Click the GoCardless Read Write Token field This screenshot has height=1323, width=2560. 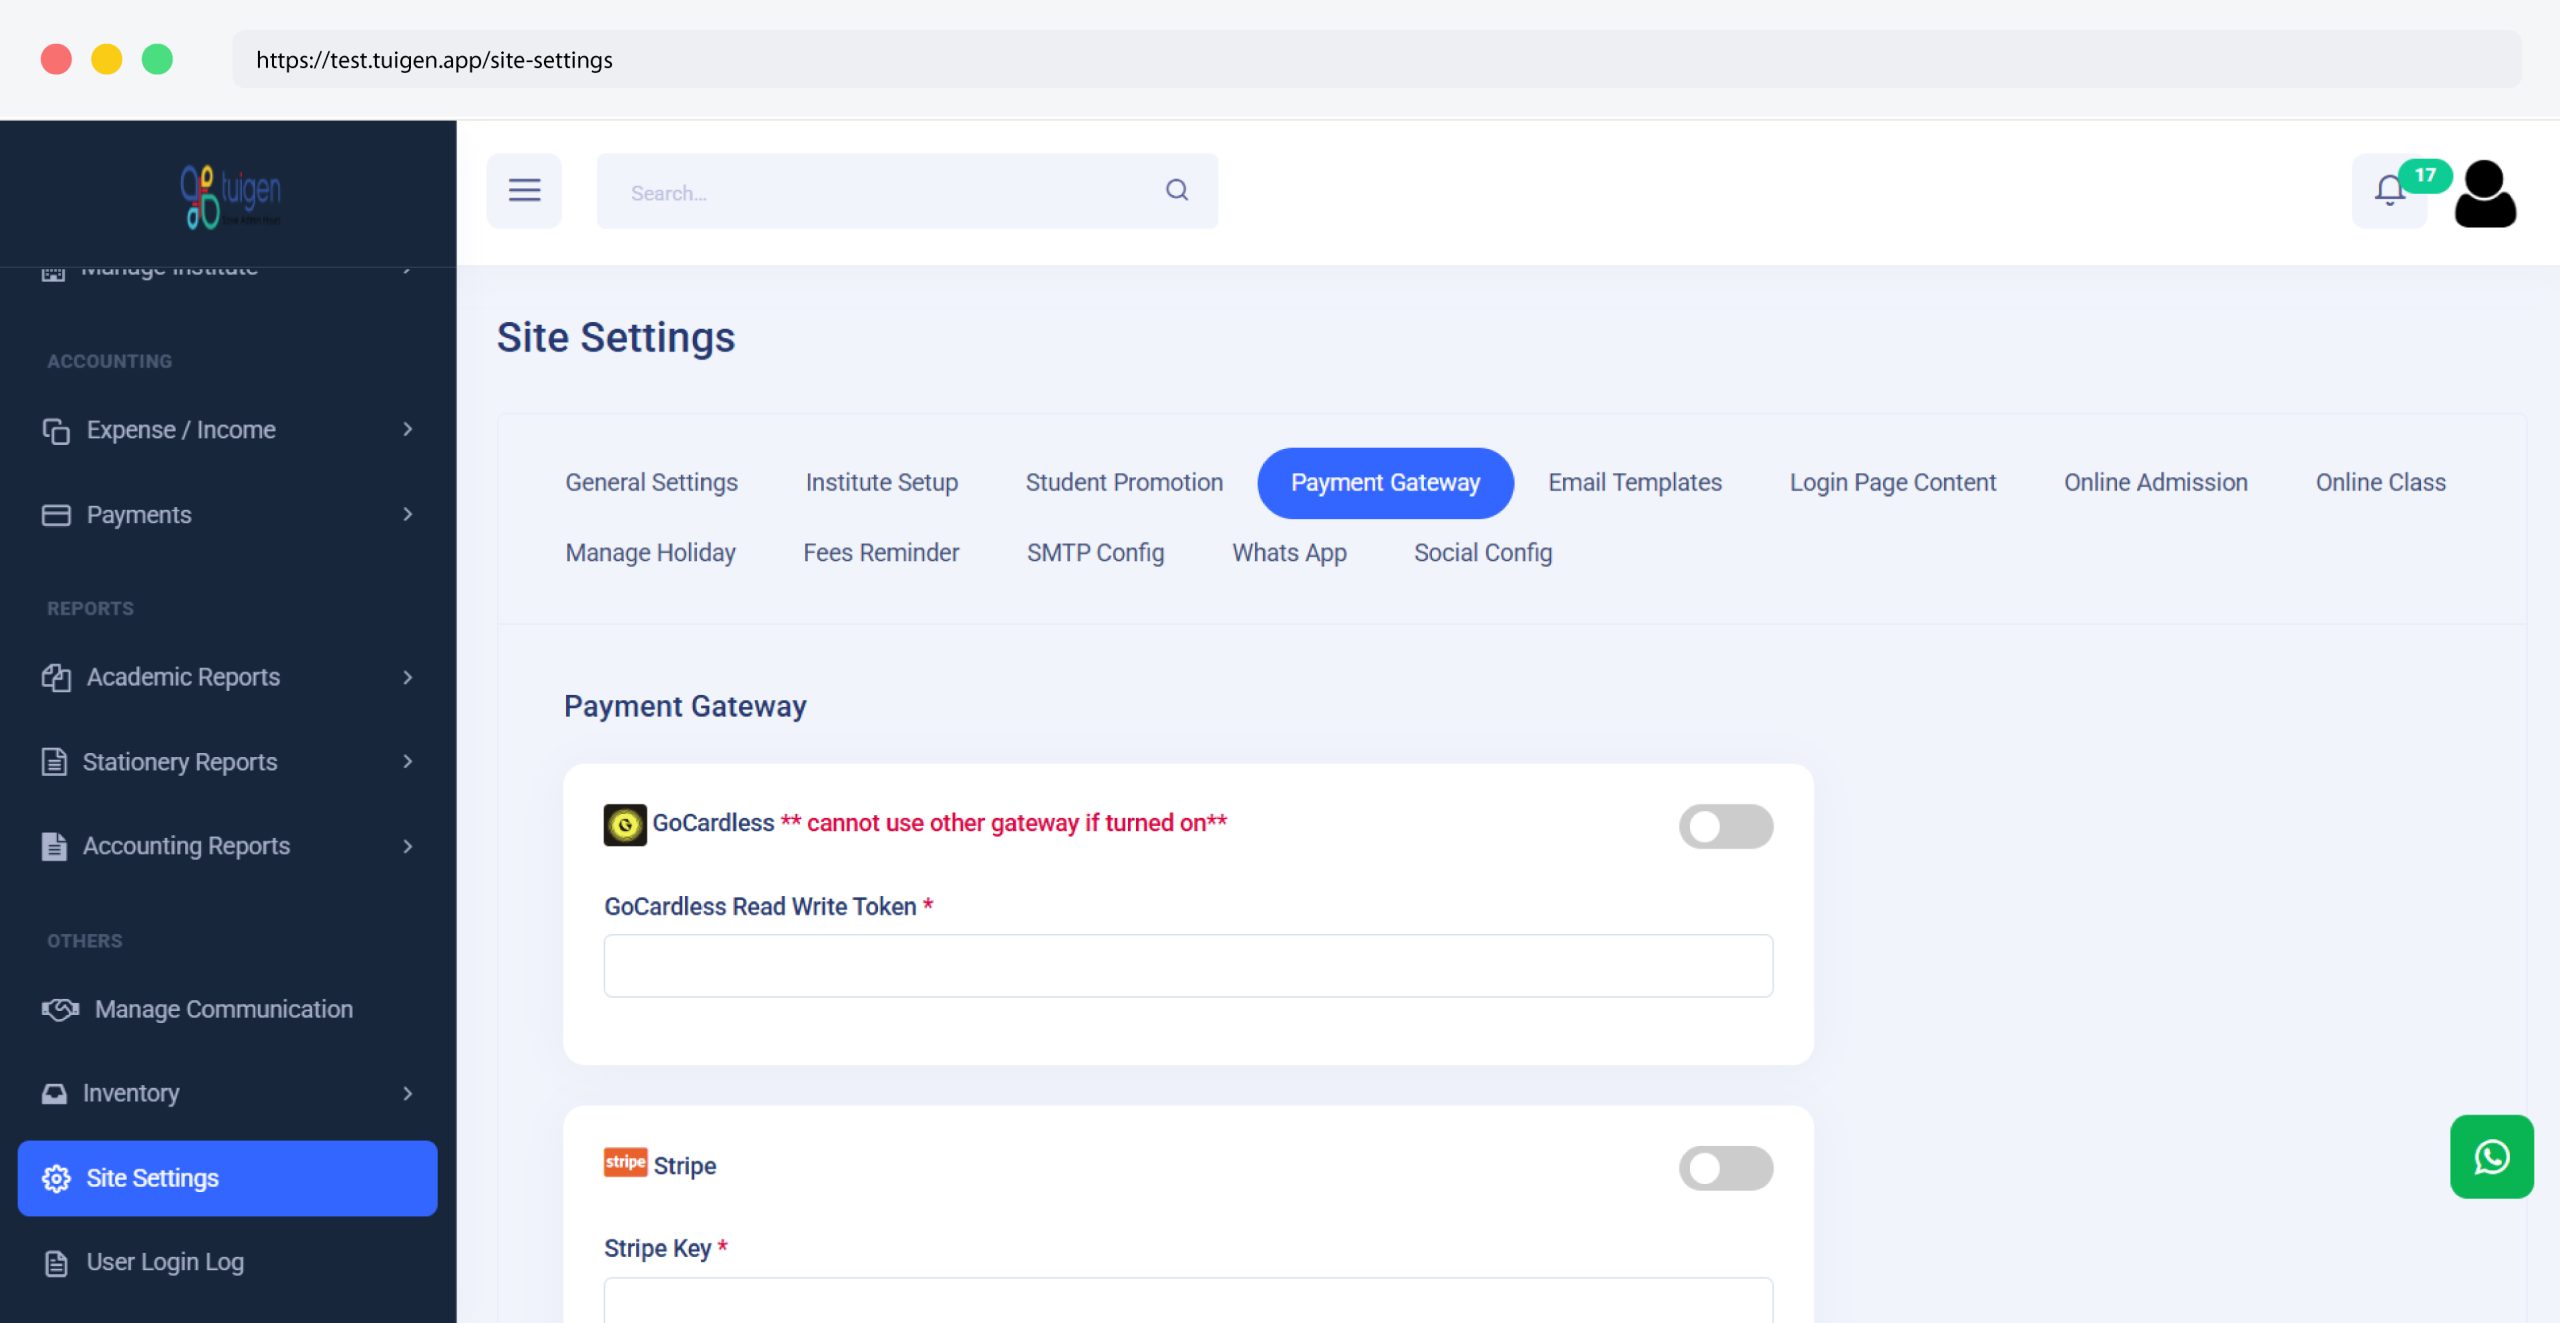(1188, 966)
